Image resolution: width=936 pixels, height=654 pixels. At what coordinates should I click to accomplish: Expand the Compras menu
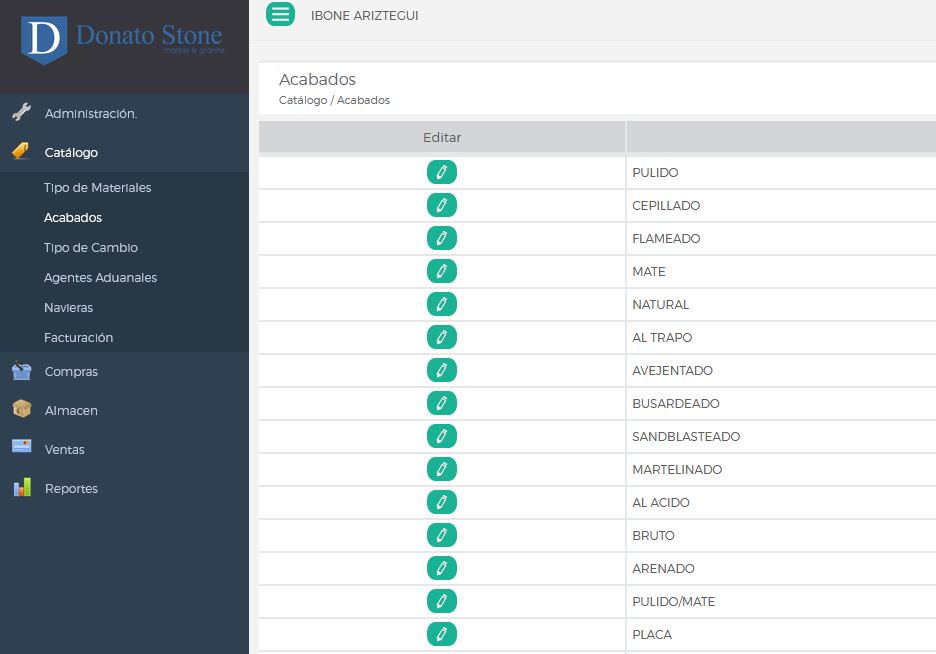(71, 372)
